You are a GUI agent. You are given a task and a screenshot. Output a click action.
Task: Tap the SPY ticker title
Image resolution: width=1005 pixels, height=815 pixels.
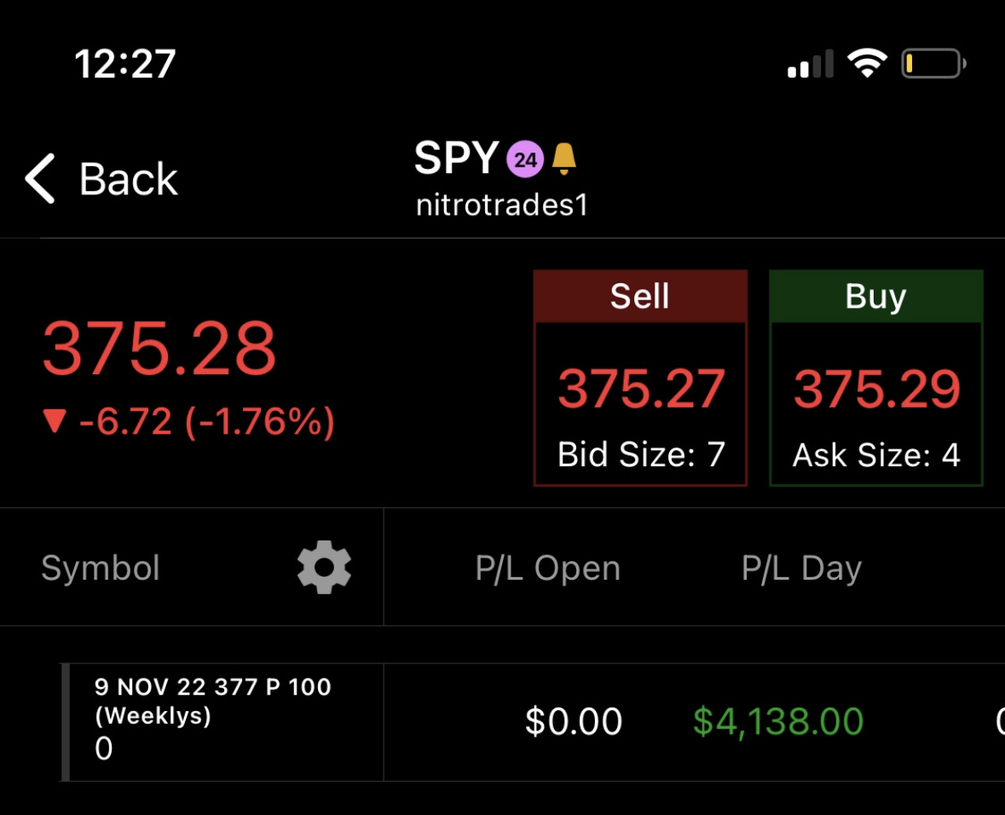point(456,159)
